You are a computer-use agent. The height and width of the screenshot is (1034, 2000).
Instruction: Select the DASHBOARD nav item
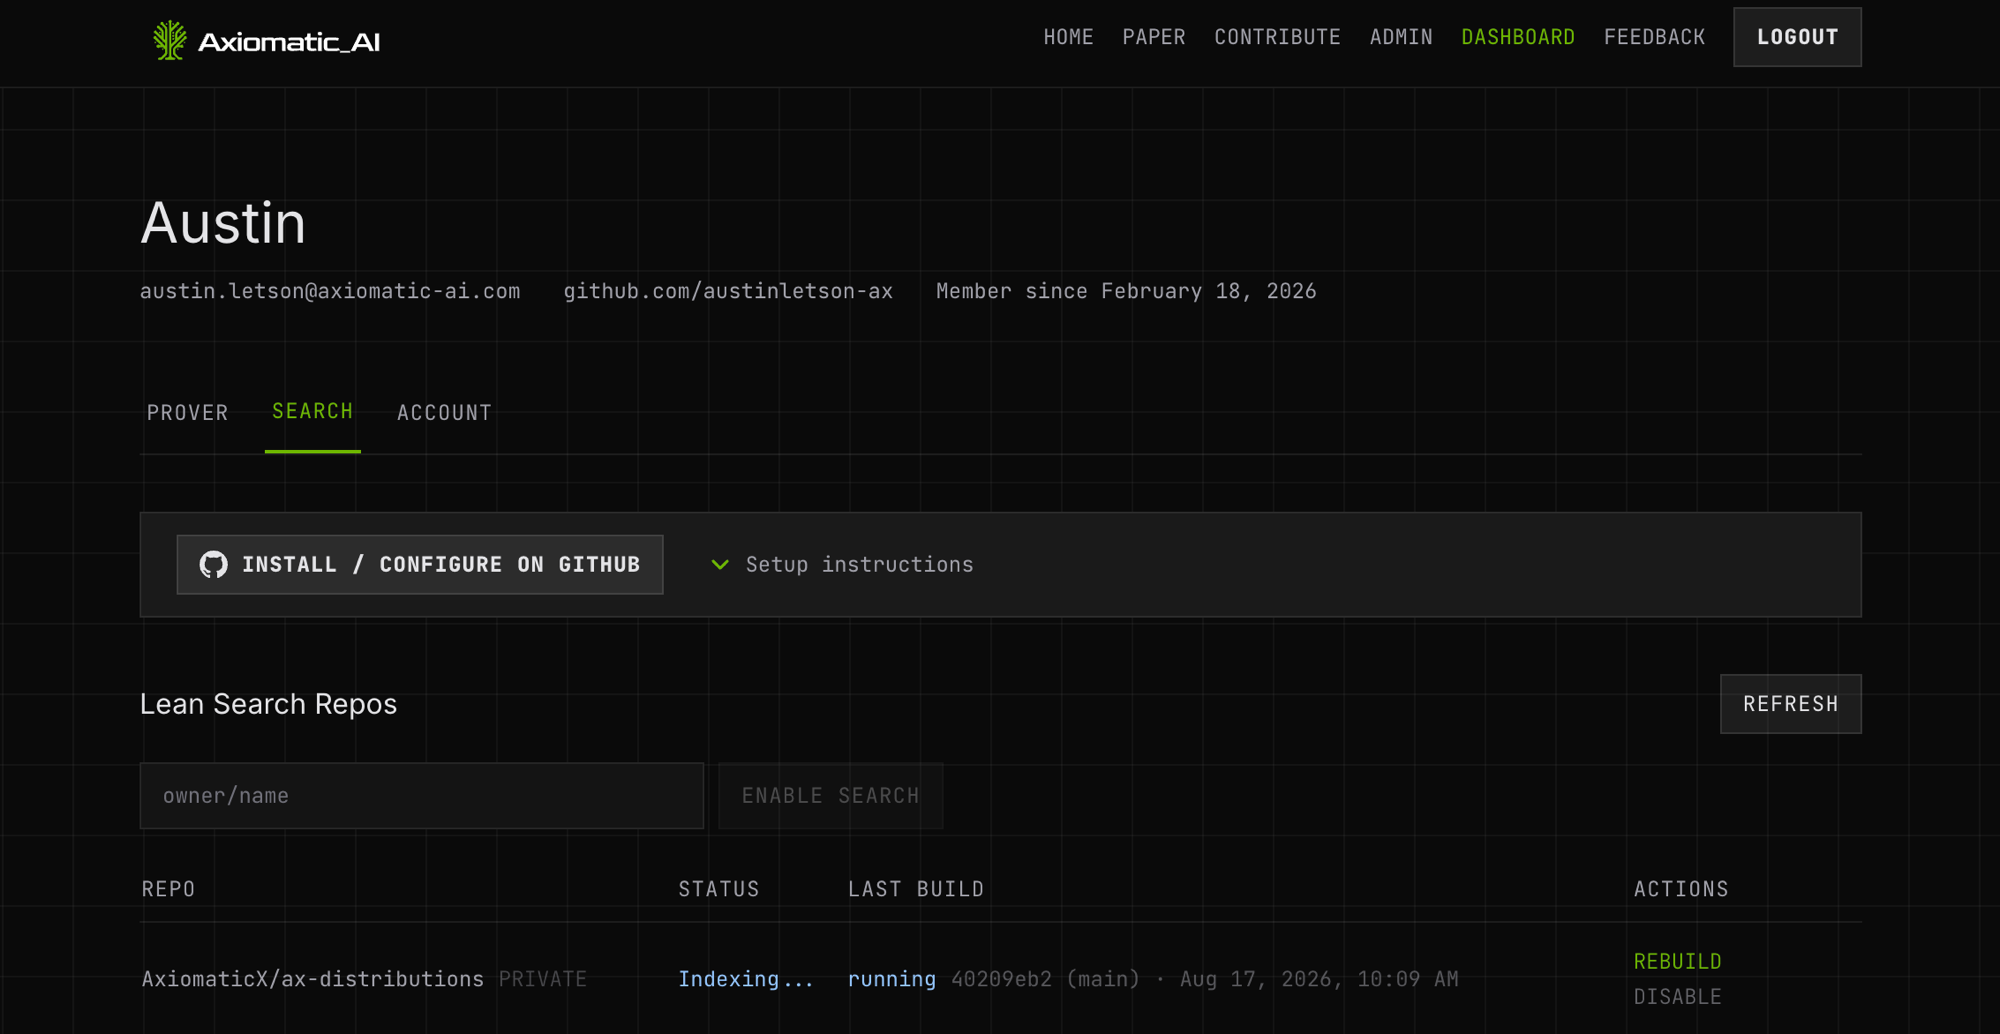pos(1518,37)
